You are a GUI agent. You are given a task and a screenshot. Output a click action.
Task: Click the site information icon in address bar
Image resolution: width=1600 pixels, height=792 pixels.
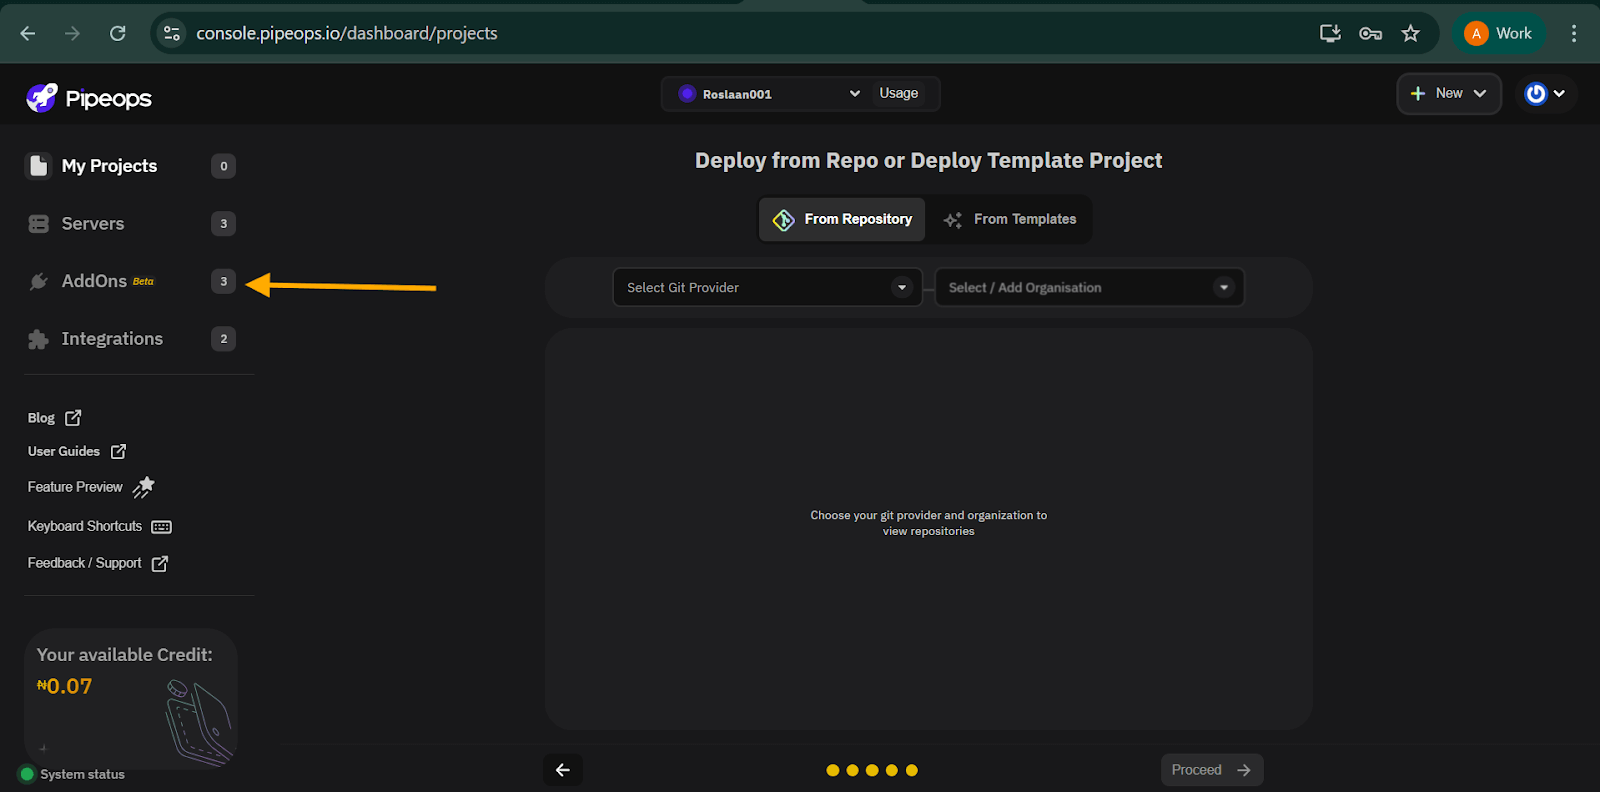[x=172, y=33]
